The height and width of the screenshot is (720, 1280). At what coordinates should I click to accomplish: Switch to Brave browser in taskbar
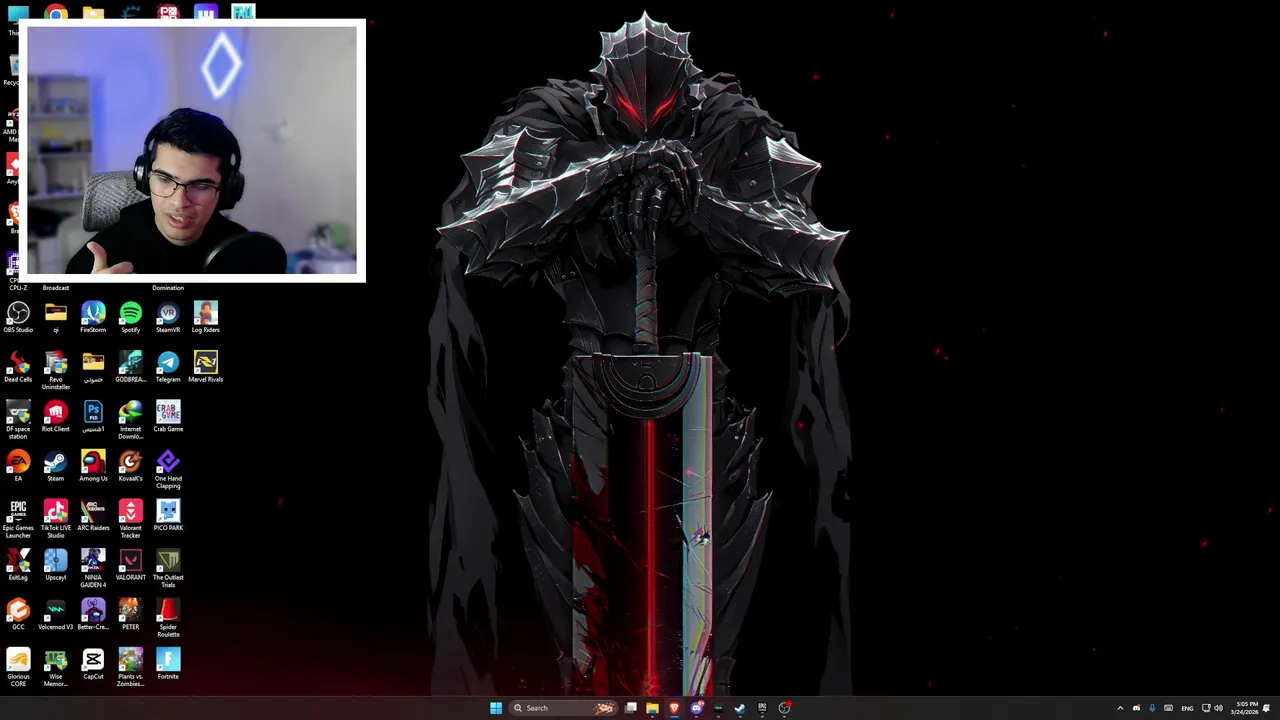pos(674,708)
